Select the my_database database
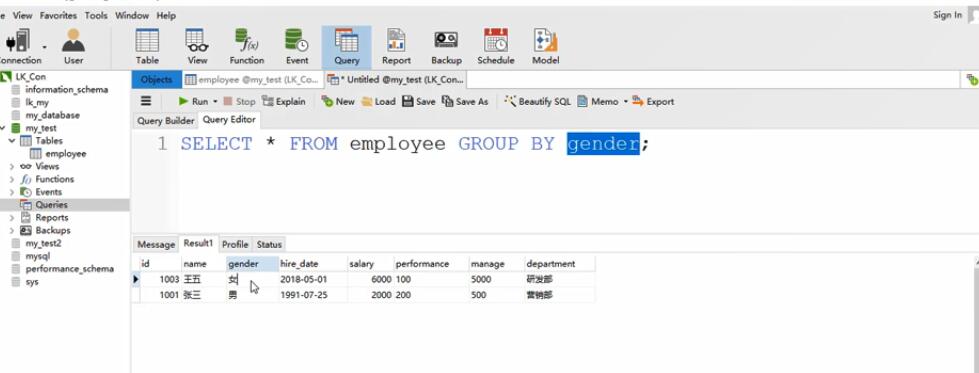Image resolution: width=979 pixels, height=373 pixels. tap(52, 115)
